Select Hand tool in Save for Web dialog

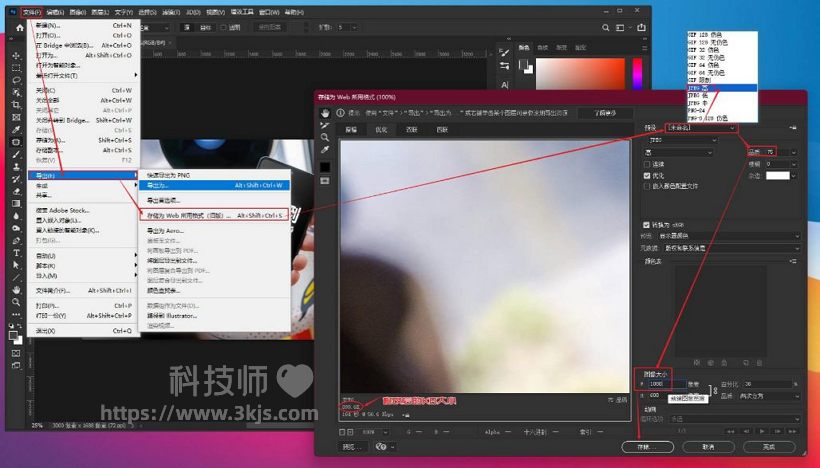[x=325, y=113]
